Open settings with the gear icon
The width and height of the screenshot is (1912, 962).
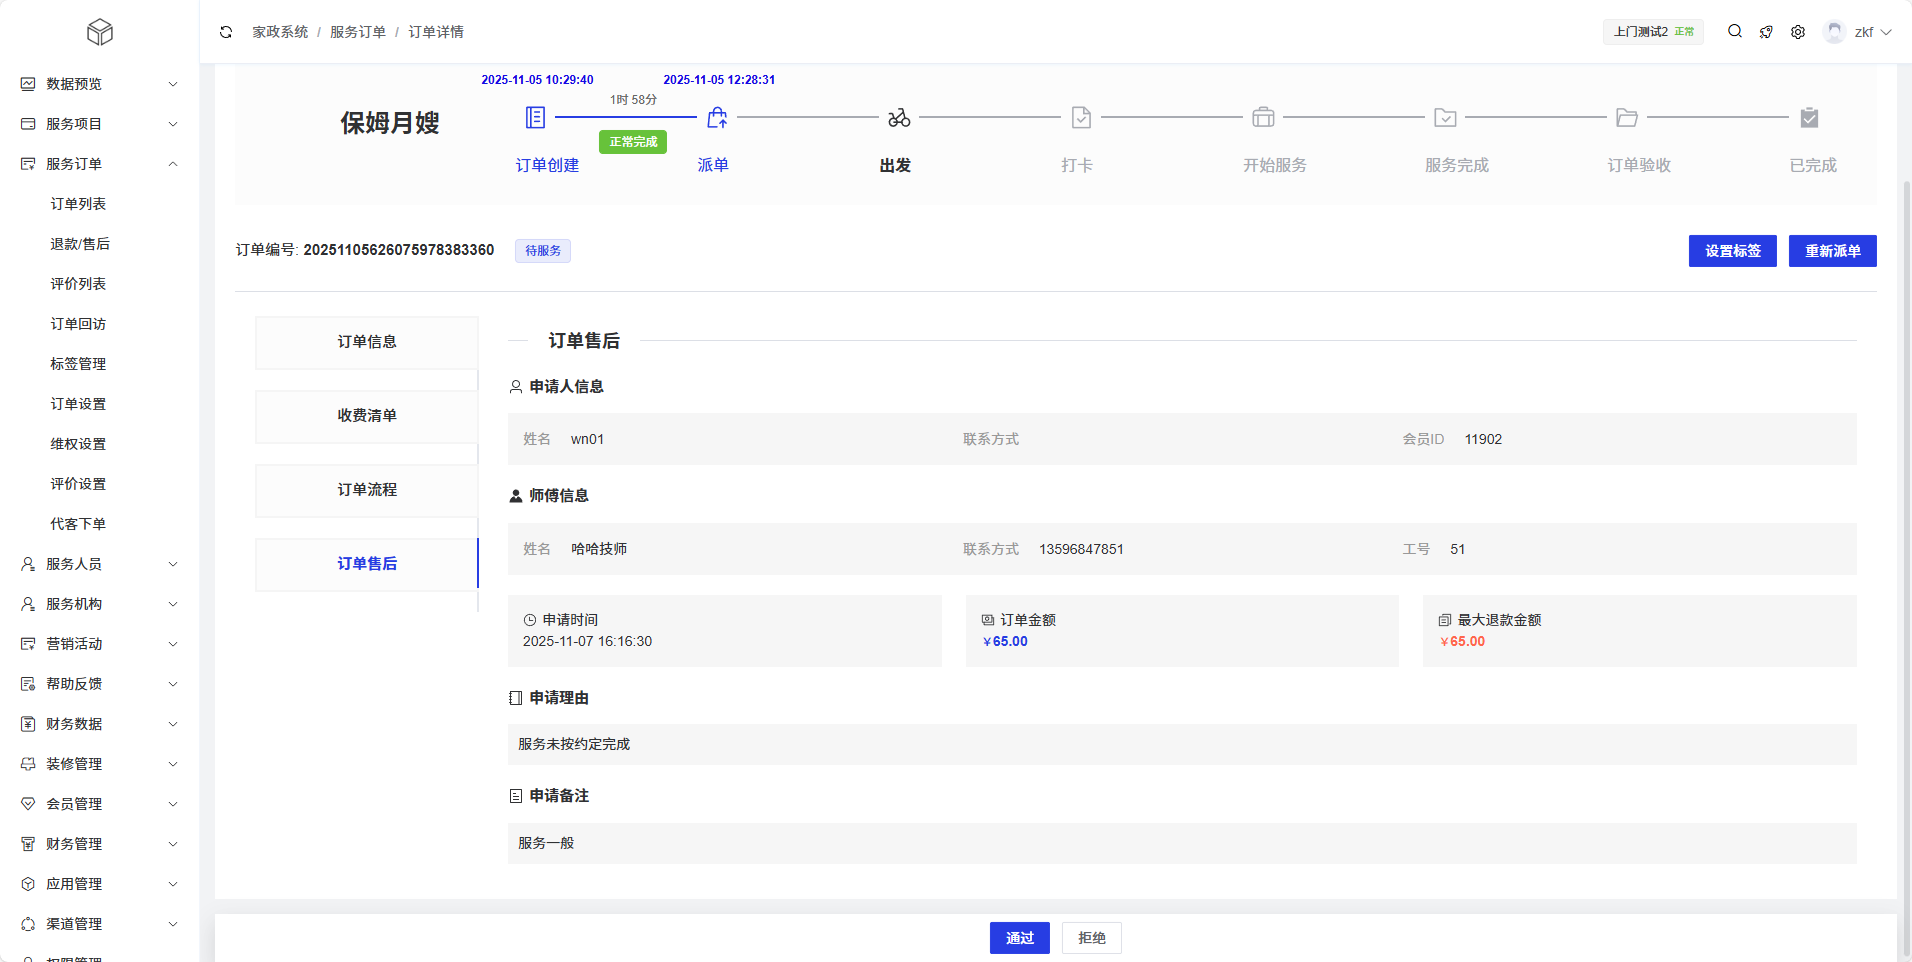pos(1798,32)
